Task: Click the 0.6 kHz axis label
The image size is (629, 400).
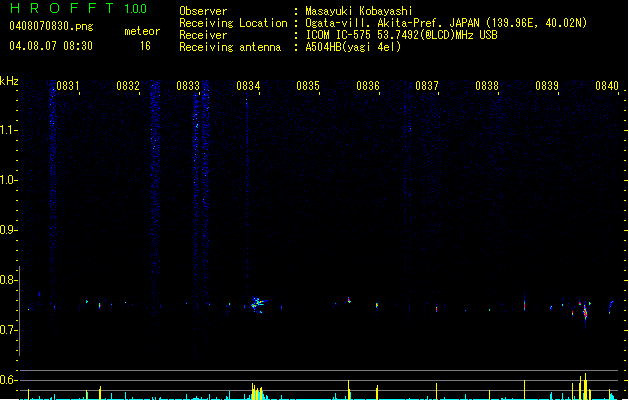Action: point(8,380)
